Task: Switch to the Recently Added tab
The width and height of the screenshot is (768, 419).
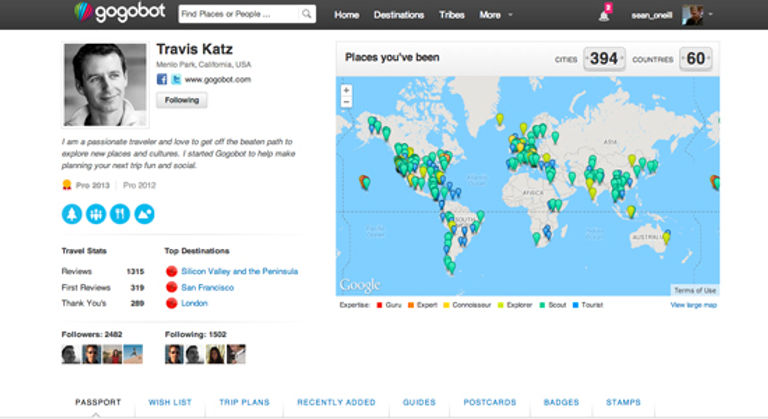Action: [x=336, y=402]
